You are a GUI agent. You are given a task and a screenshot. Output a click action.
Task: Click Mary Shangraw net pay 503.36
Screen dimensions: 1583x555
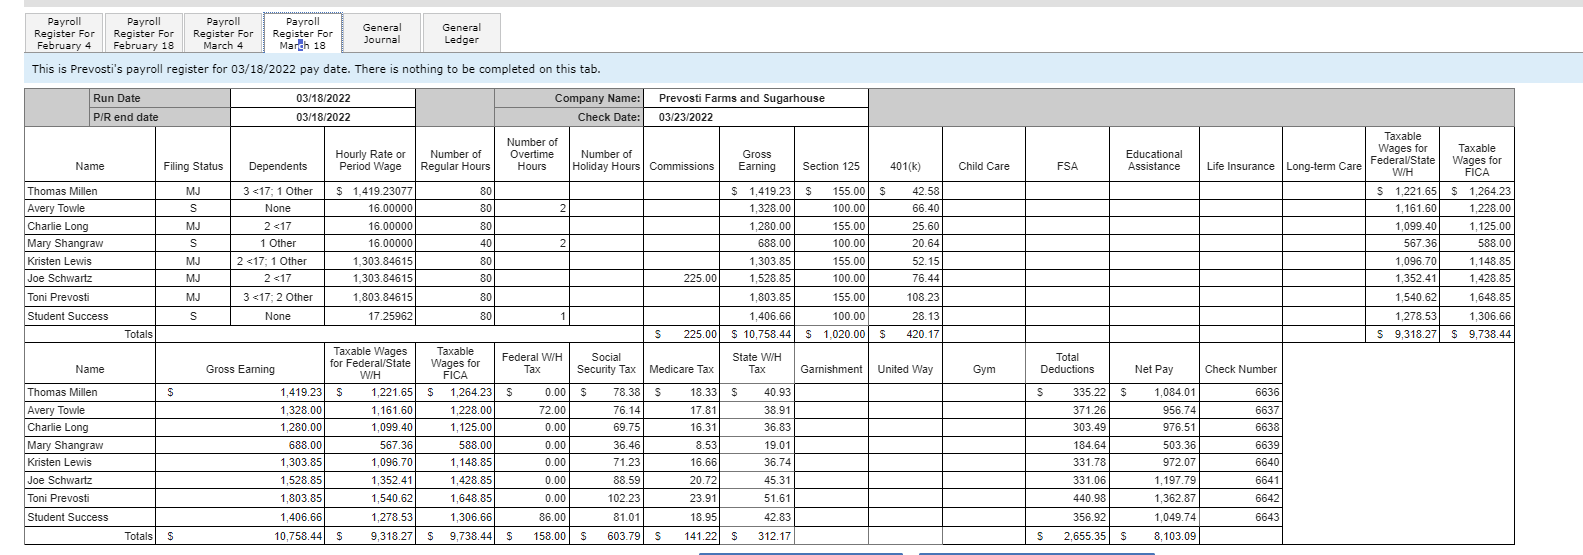click(1179, 445)
